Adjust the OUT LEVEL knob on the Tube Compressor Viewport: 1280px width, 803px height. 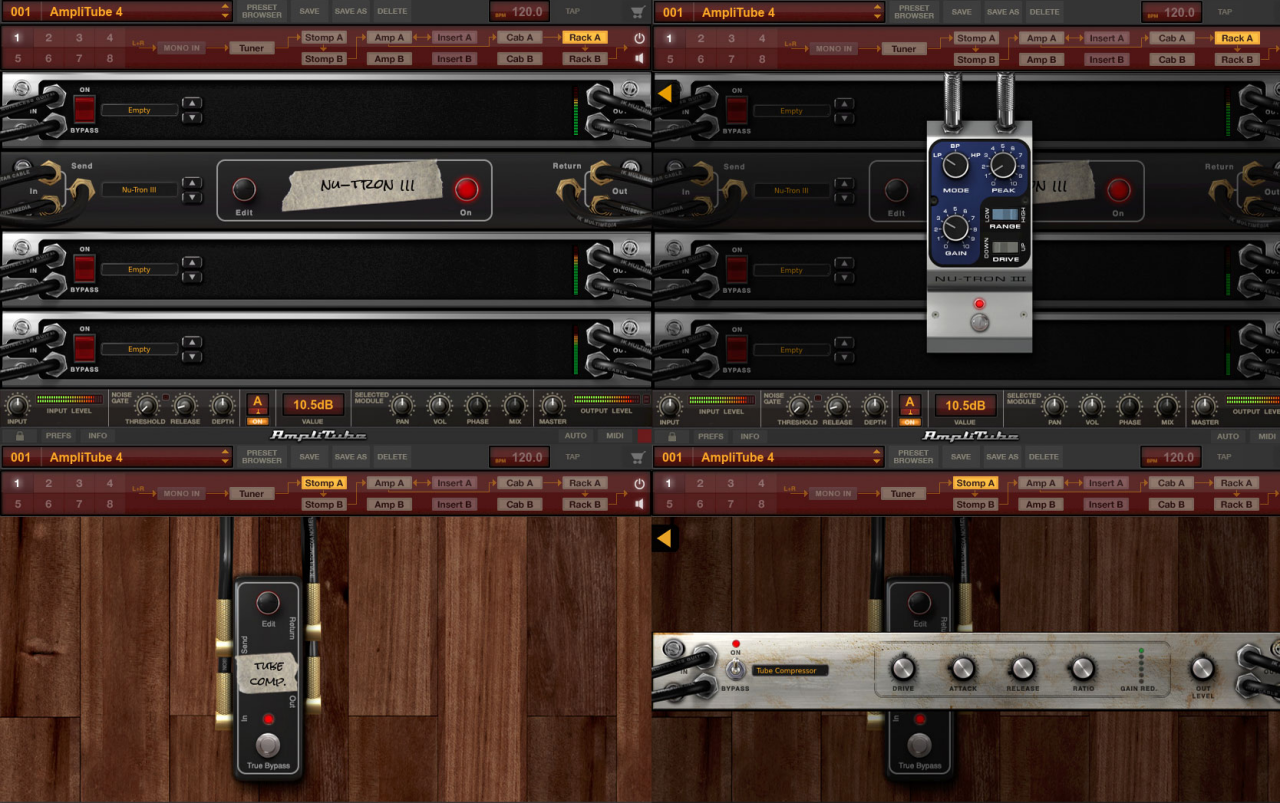1202,667
